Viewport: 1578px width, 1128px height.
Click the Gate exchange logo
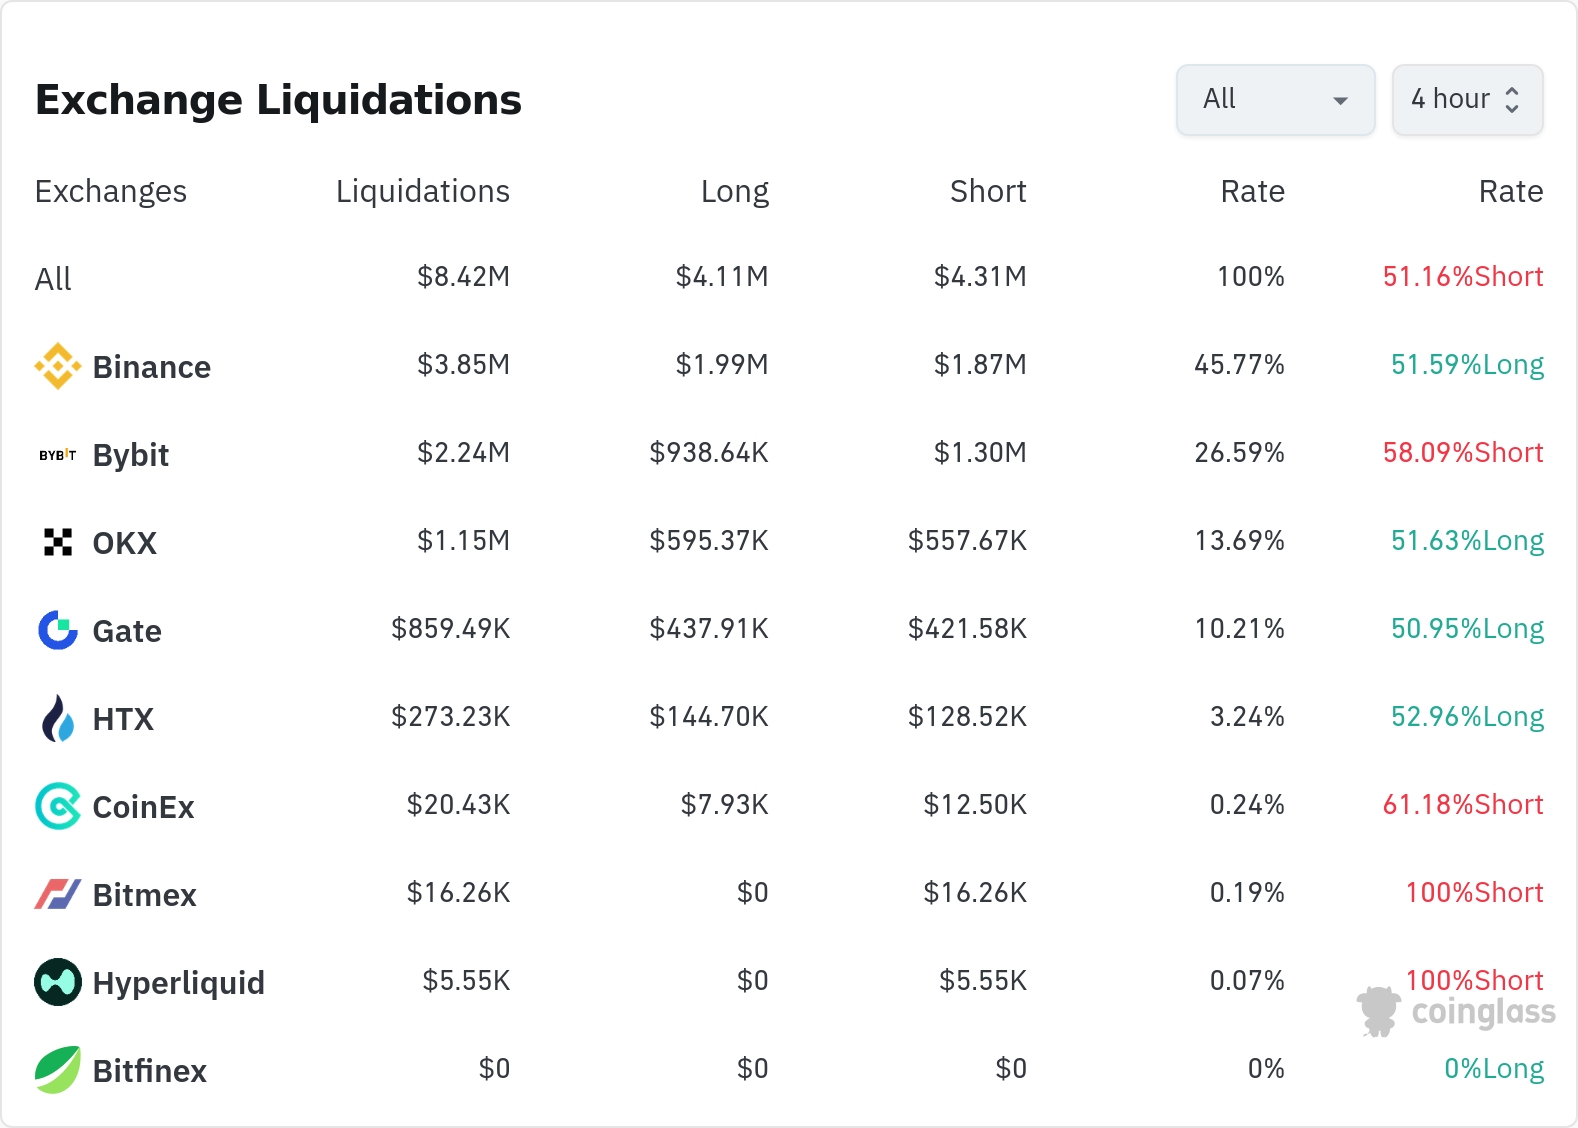coord(58,630)
